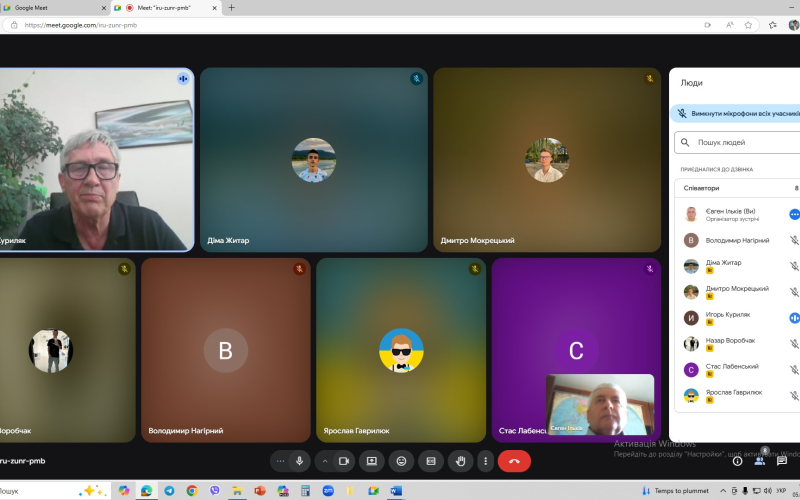Open the emoji reactions button

[x=402, y=461]
